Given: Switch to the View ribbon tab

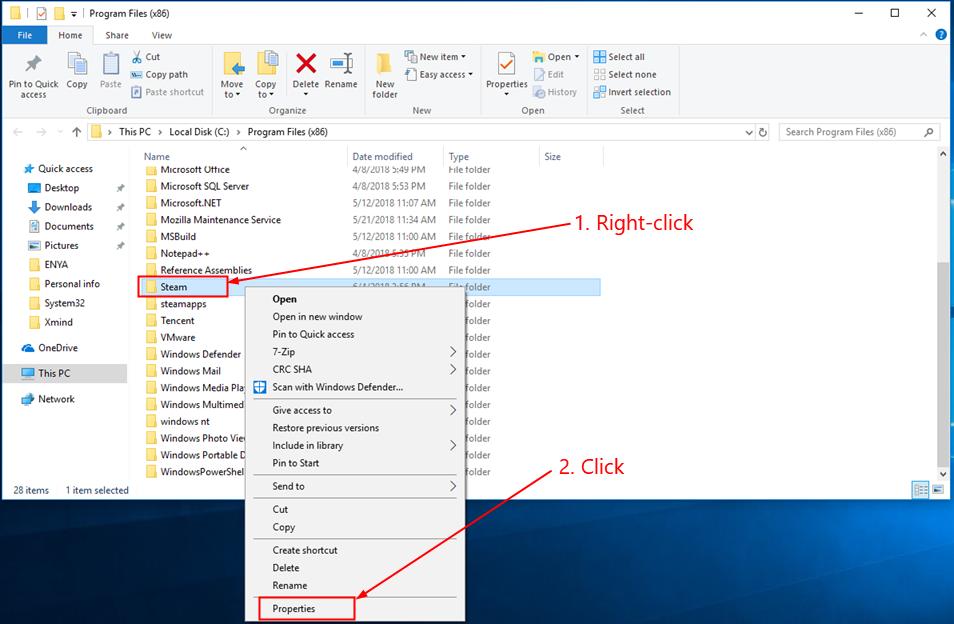Looking at the screenshot, I should pyautogui.click(x=161, y=34).
